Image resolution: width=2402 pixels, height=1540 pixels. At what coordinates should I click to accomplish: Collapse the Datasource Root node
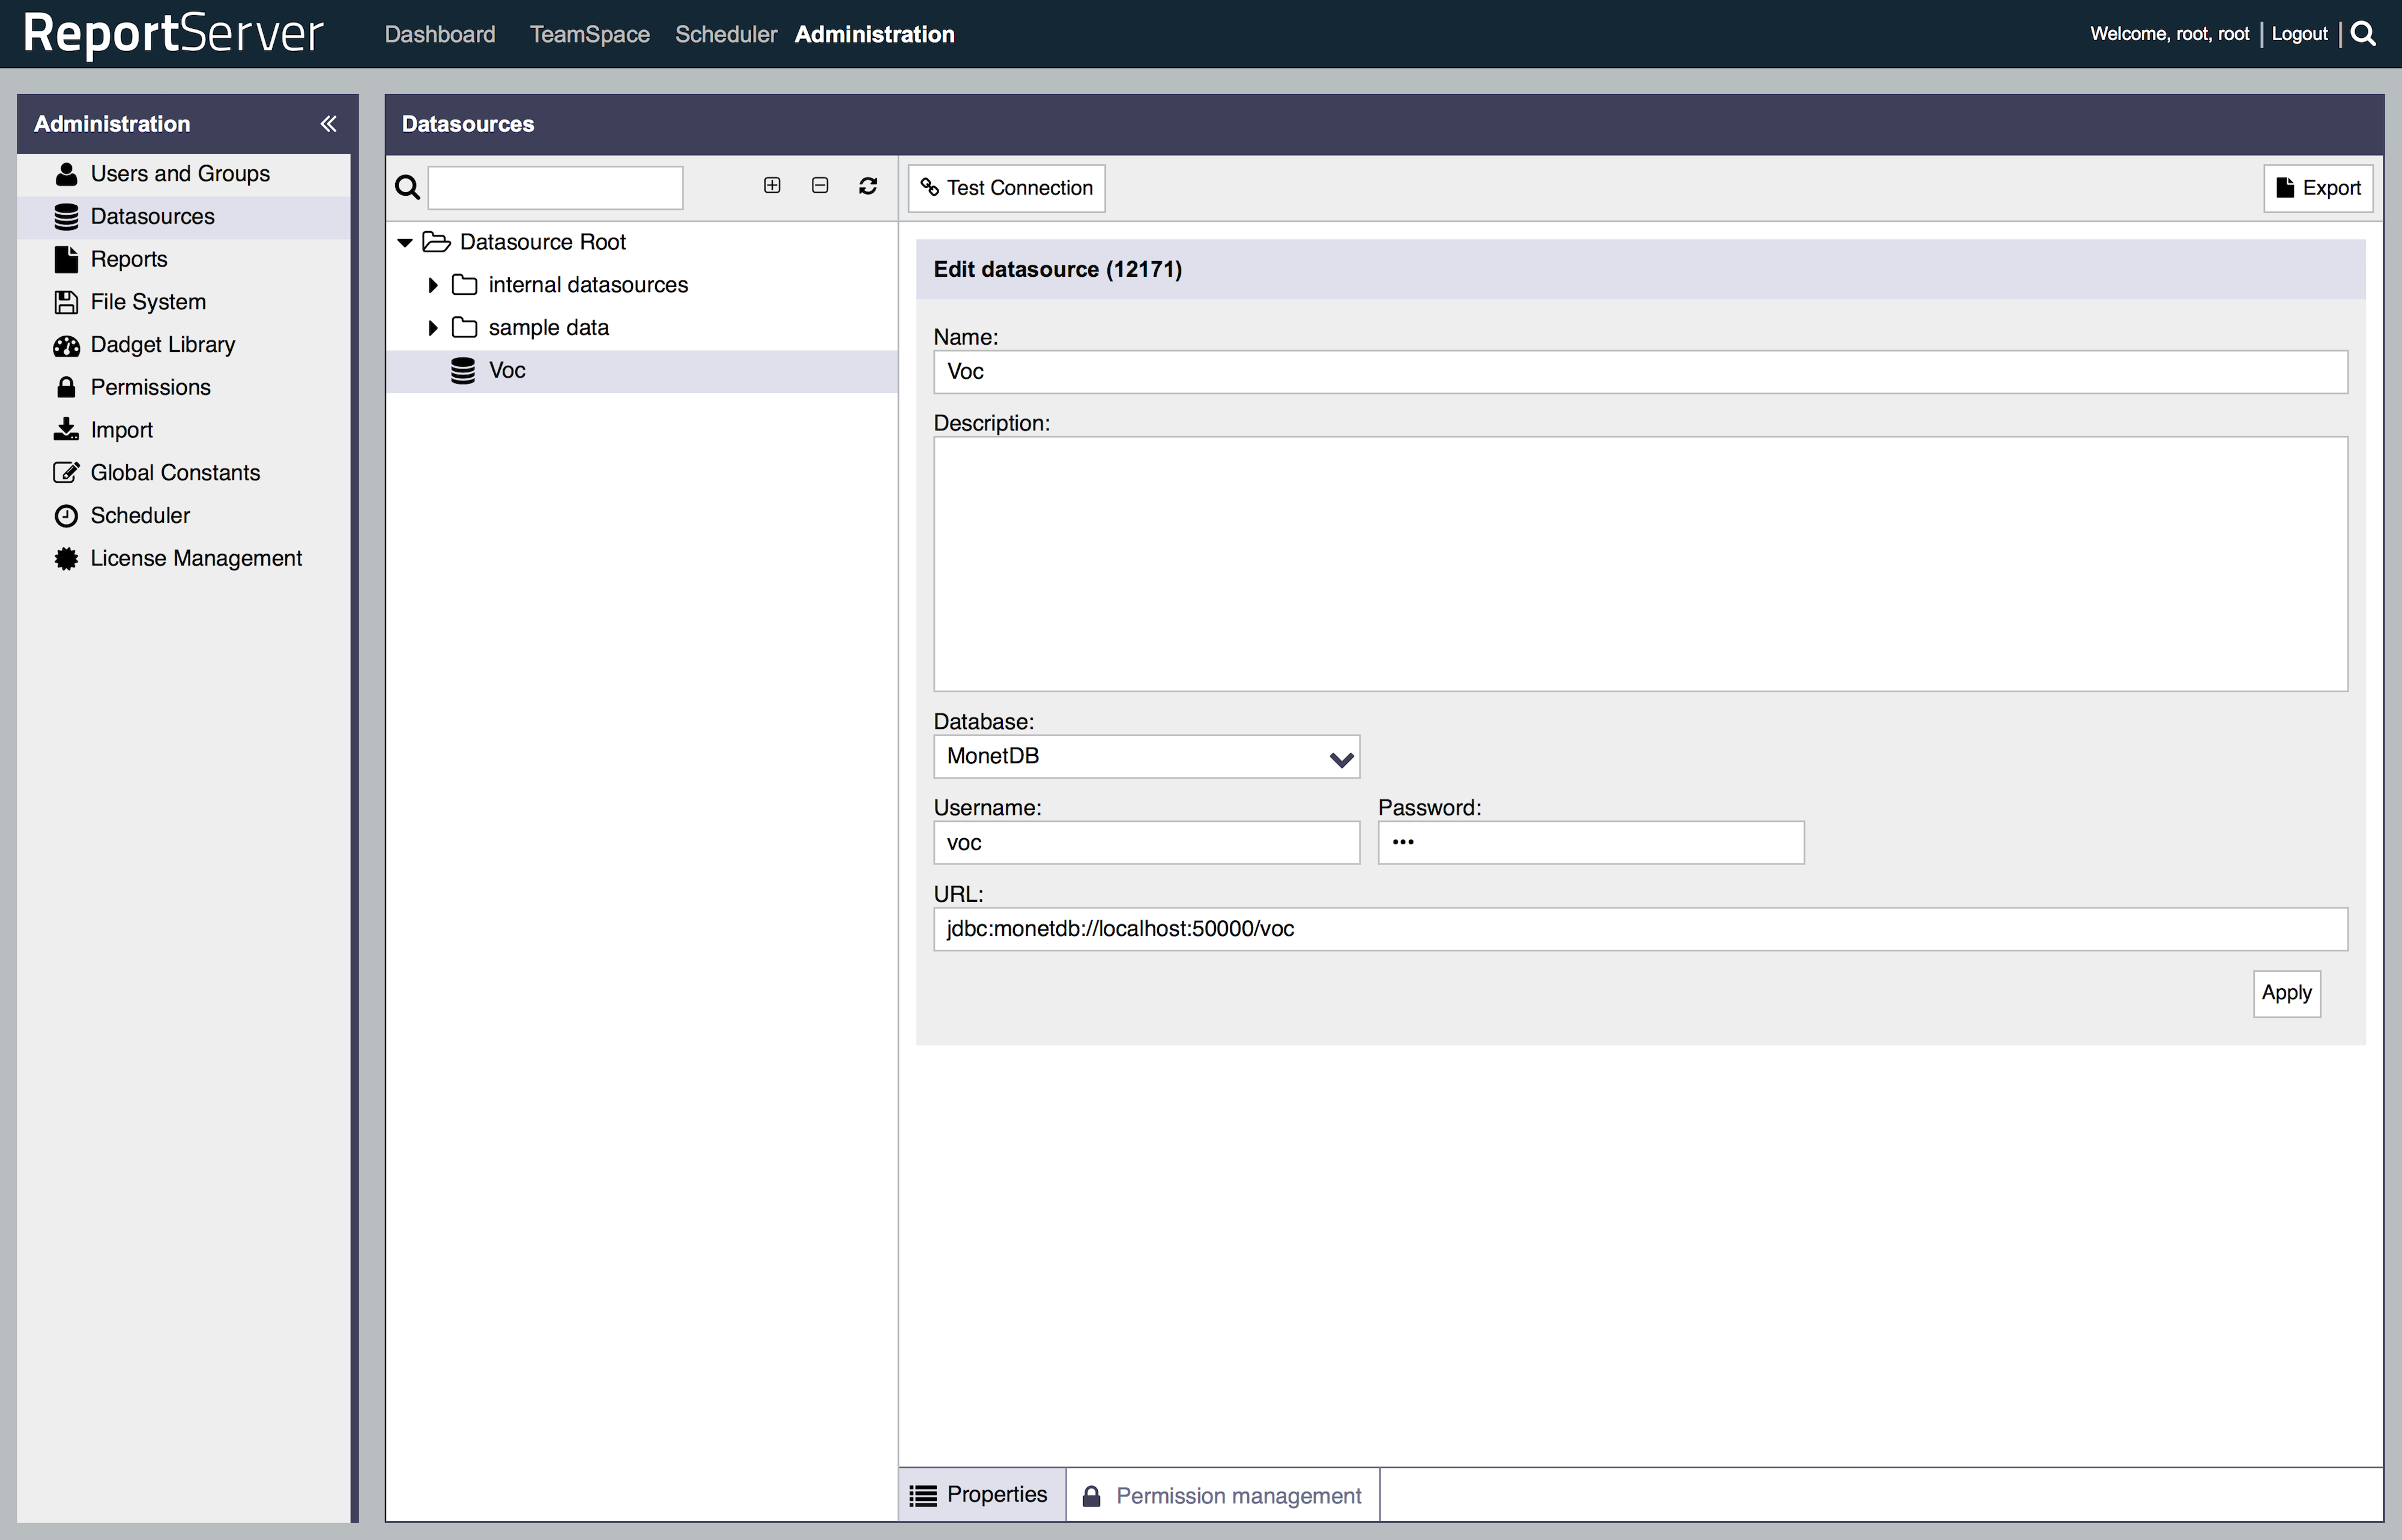405,243
